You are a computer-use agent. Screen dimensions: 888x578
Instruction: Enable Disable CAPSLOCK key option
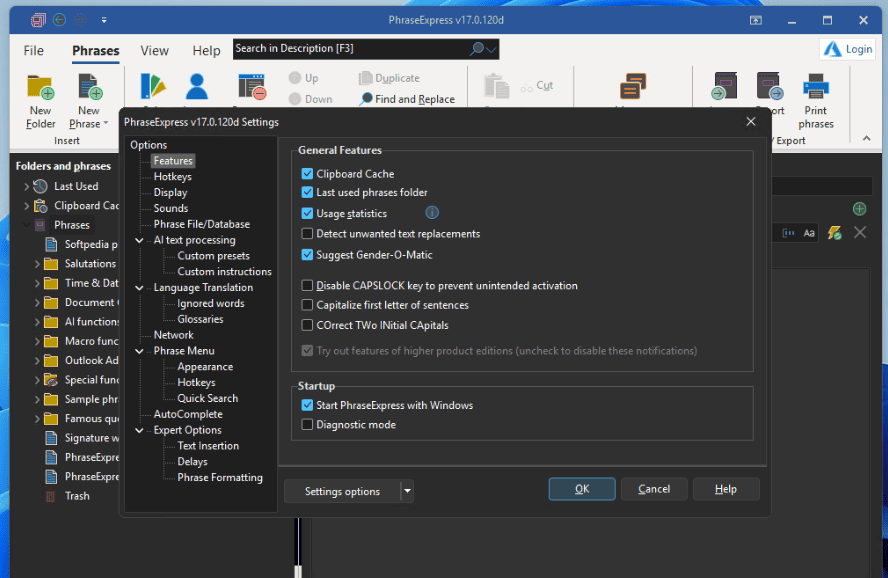[307, 286]
